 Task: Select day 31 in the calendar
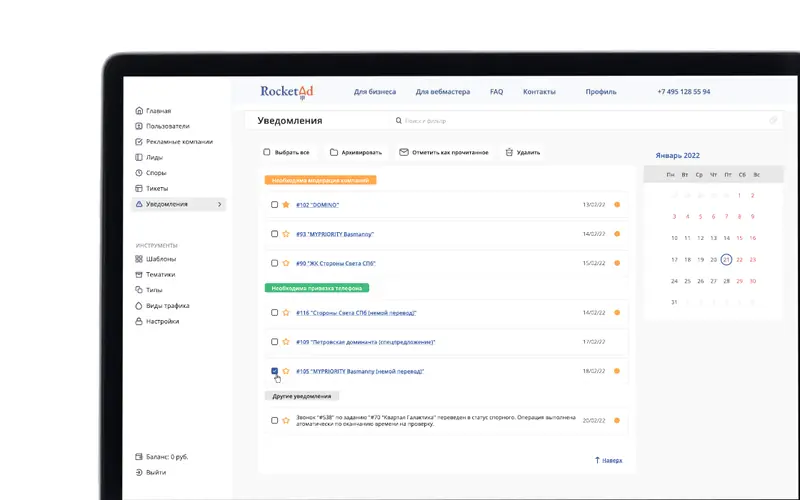674,302
